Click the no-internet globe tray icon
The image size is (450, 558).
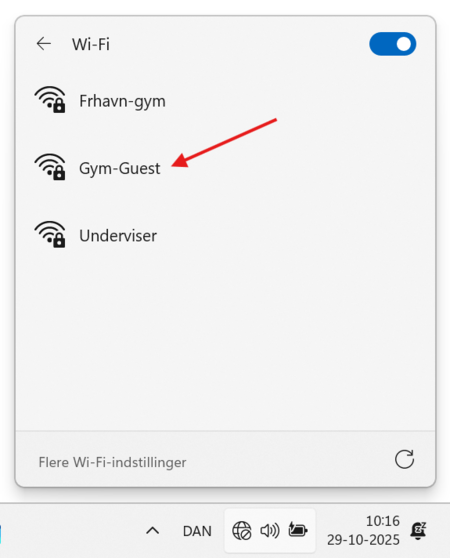coord(242,531)
